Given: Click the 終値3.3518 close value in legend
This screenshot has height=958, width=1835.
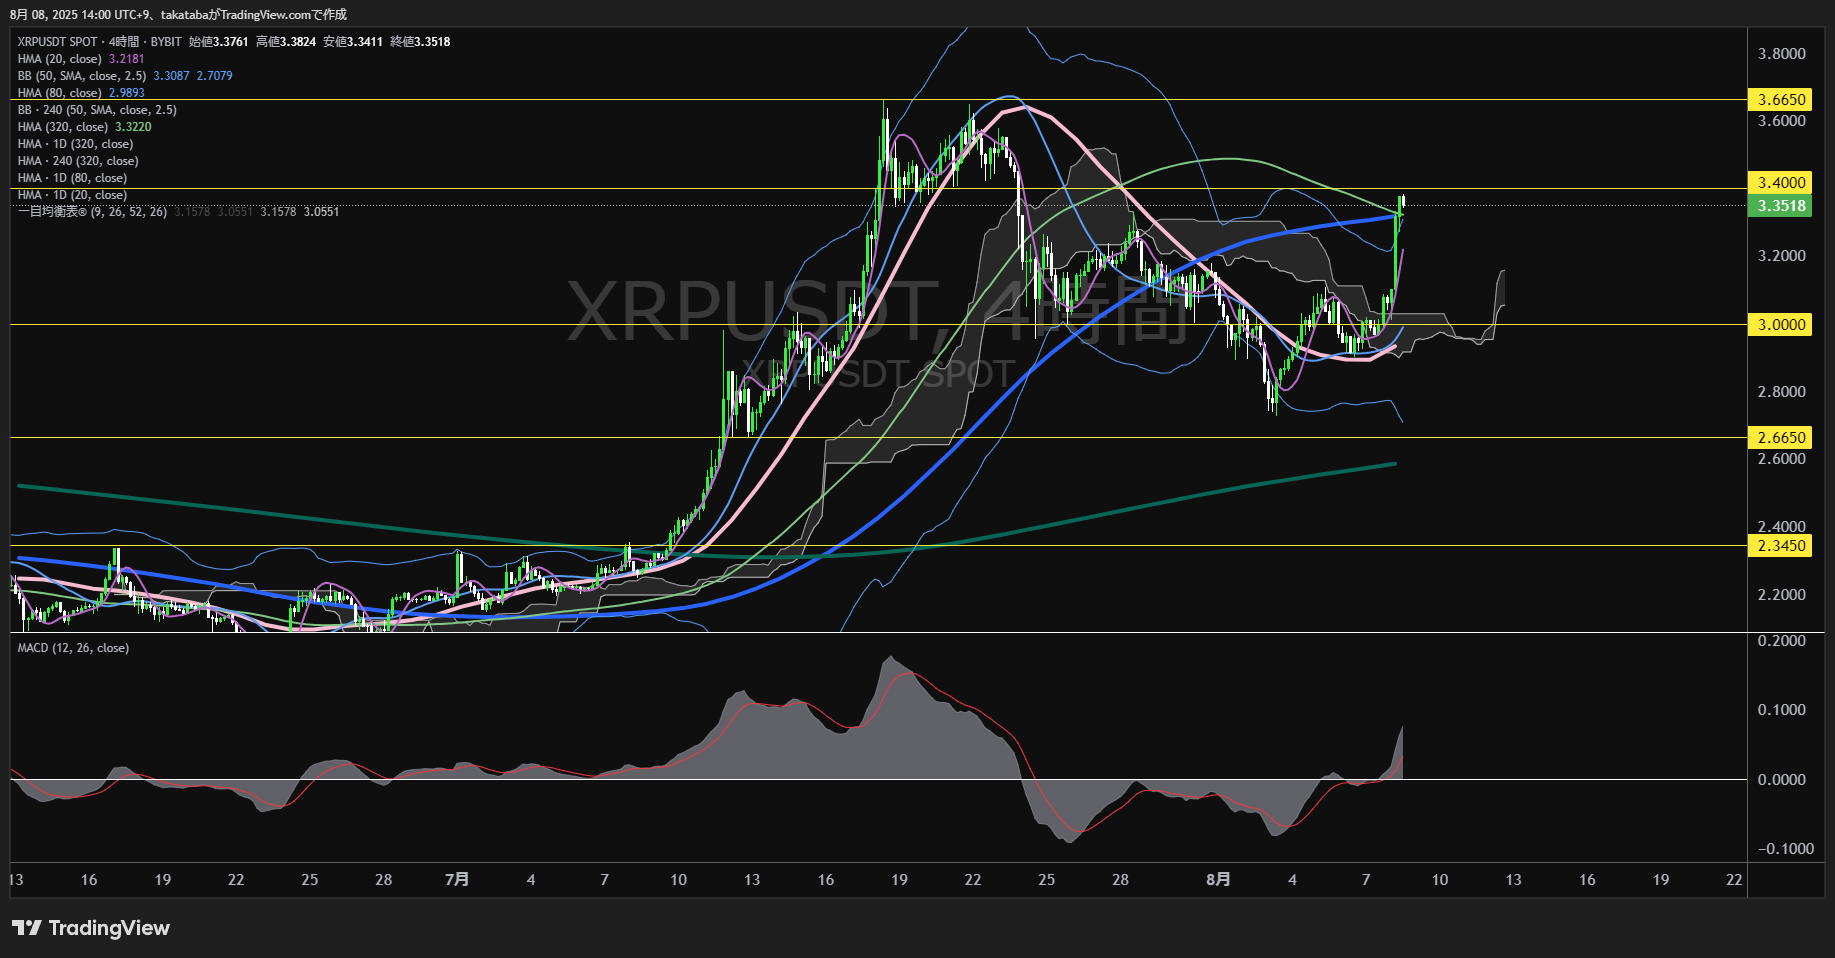Looking at the screenshot, I should (420, 42).
